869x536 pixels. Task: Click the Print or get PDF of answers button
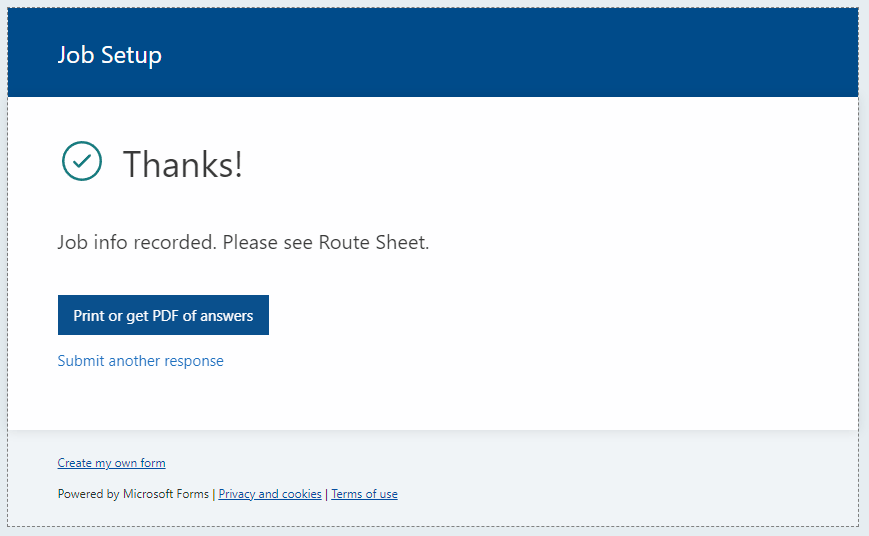coord(163,315)
